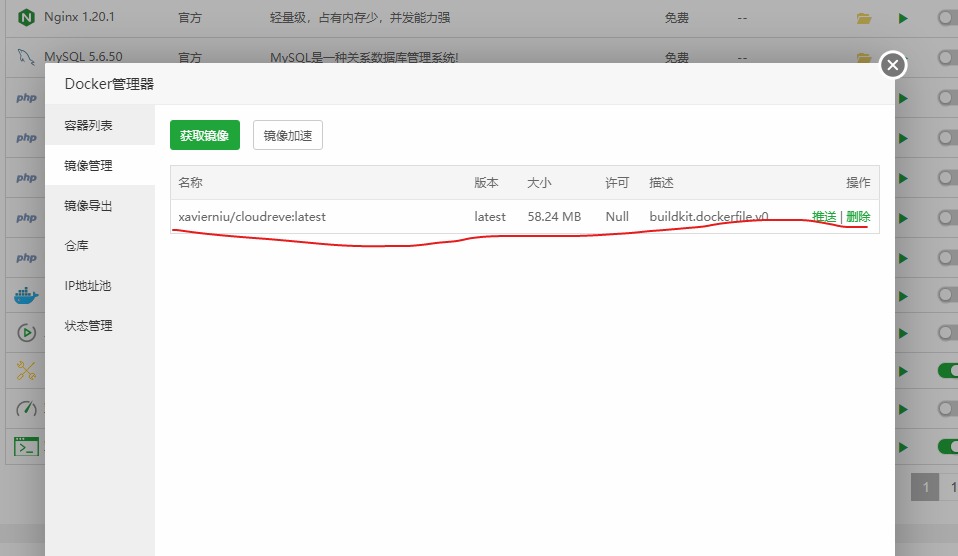Image resolution: width=958 pixels, height=556 pixels.
Task: Click the MySQL 5.6.50 name in background
Action: [x=83, y=56]
